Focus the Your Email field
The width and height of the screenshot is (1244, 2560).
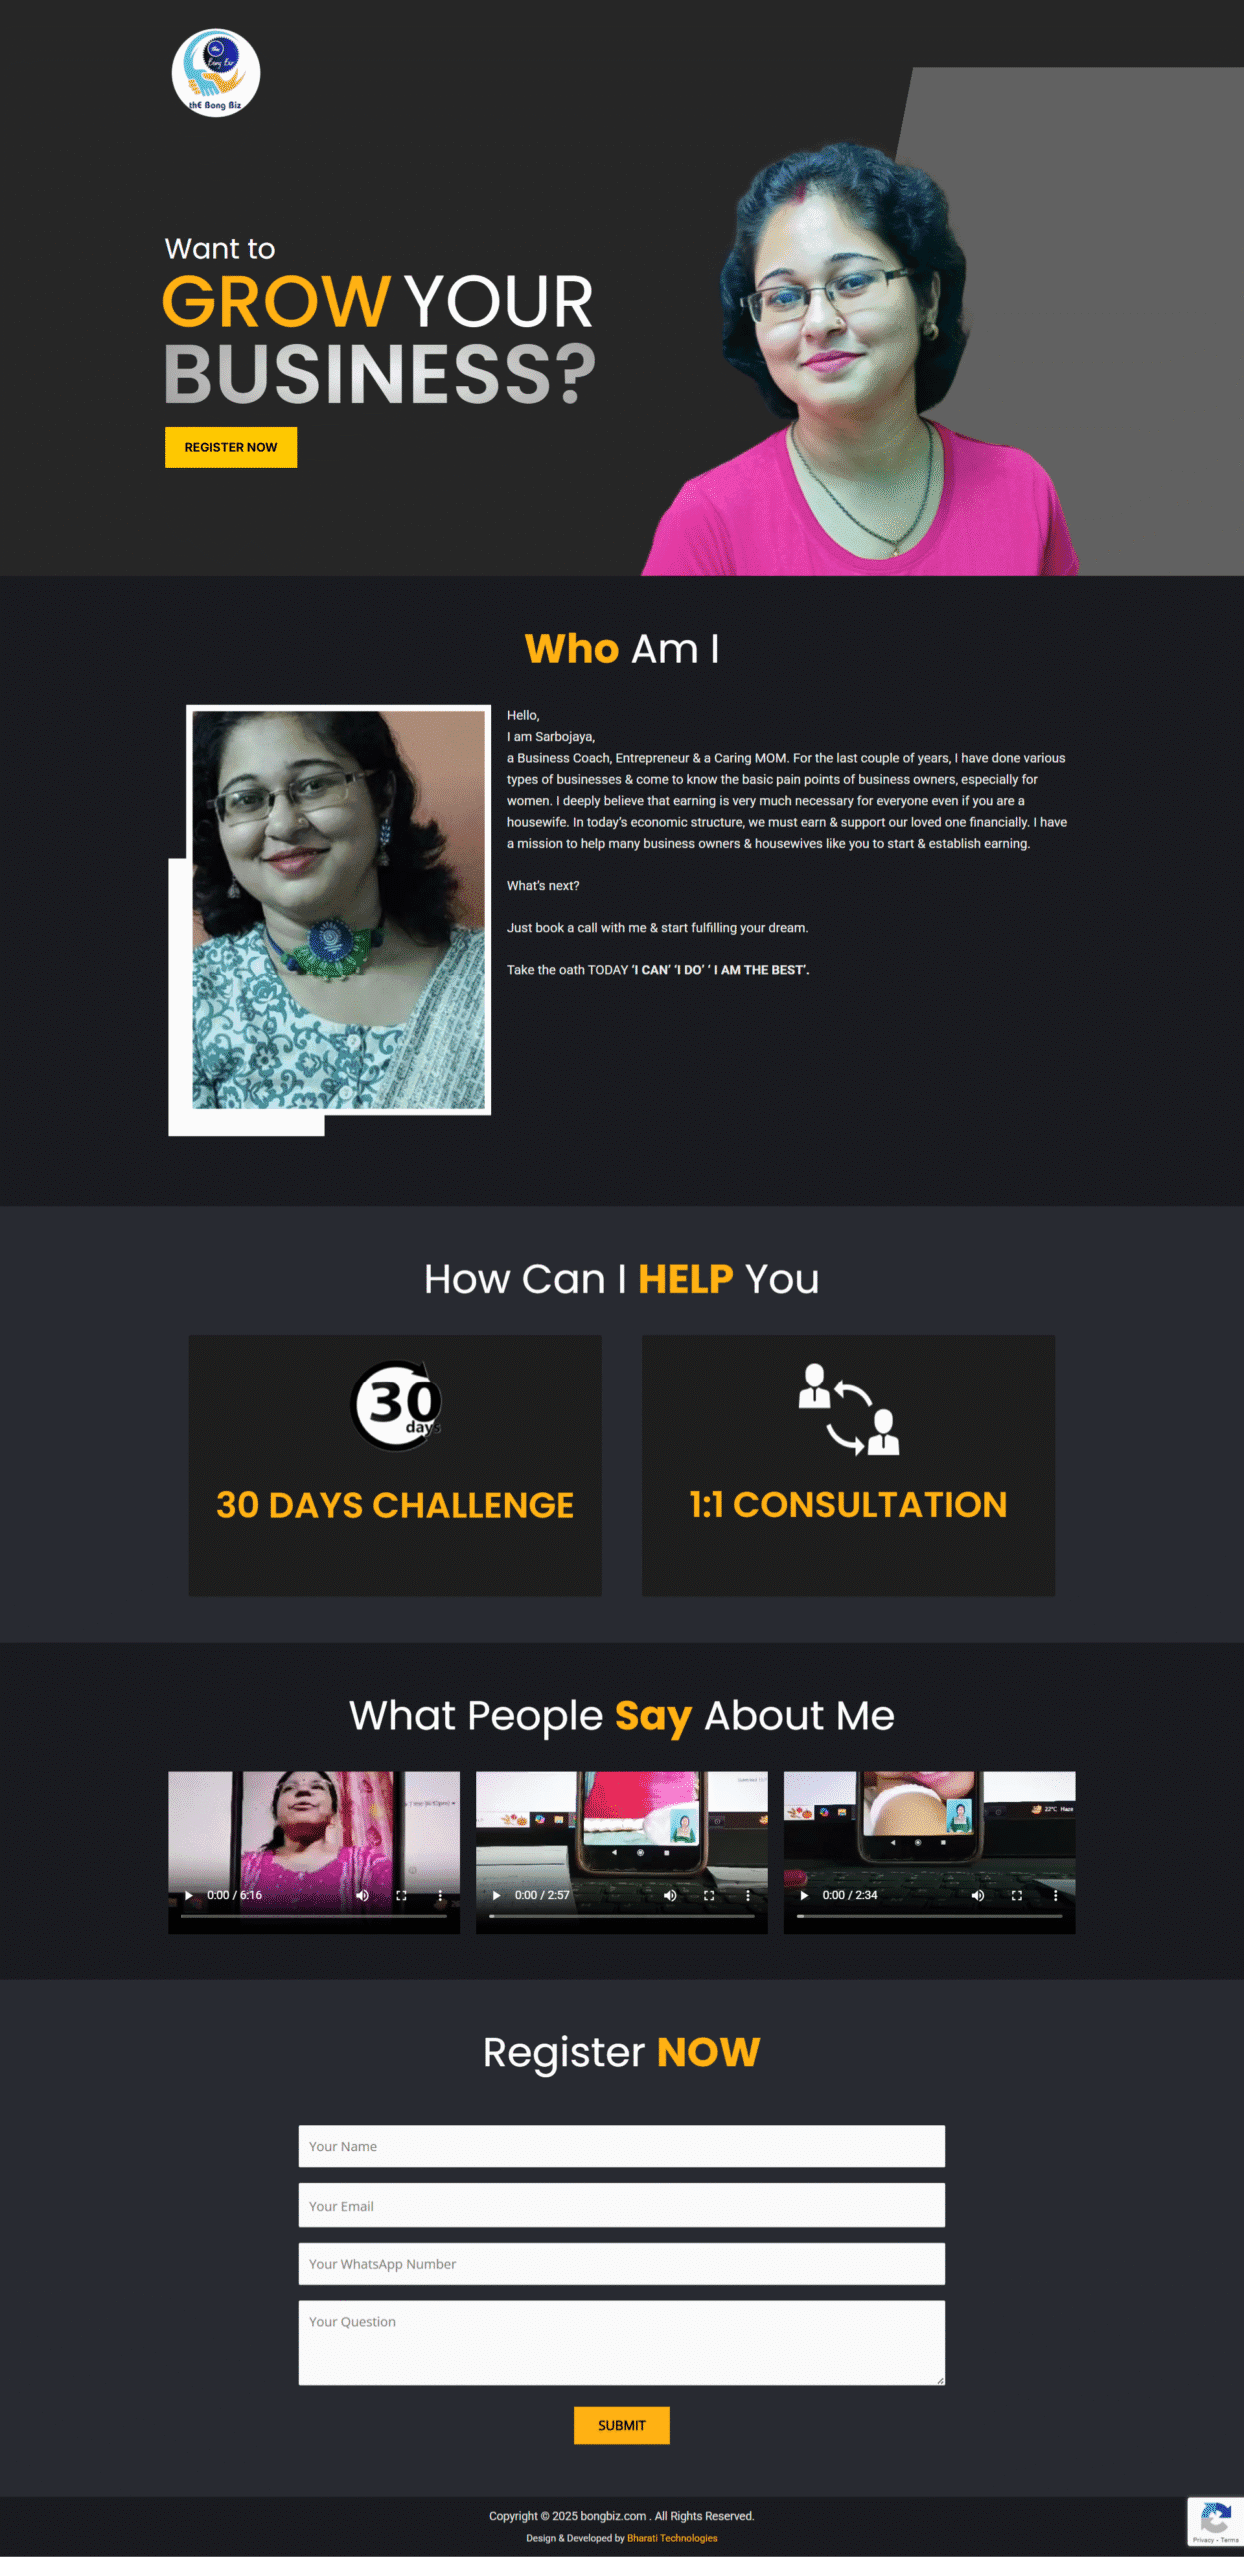(x=621, y=2205)
